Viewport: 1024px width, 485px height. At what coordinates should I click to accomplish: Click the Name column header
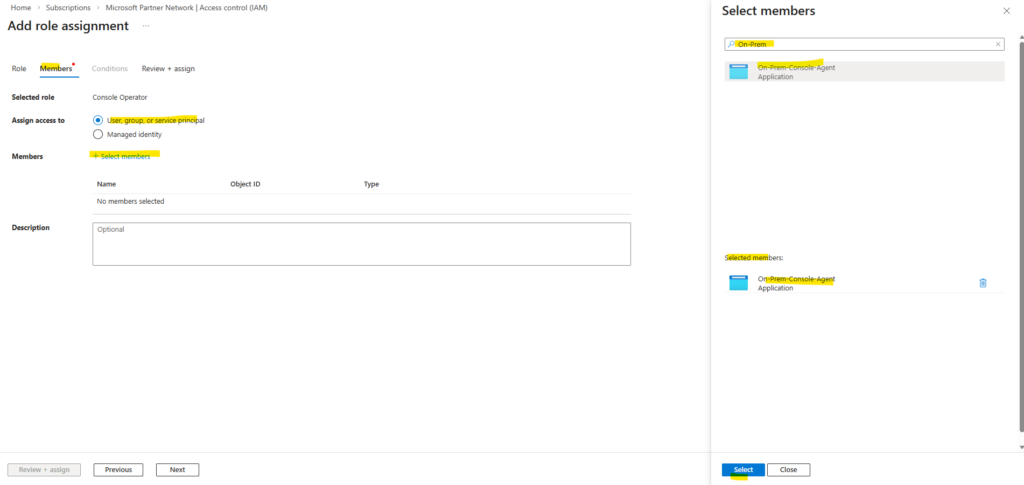[106, 184]
